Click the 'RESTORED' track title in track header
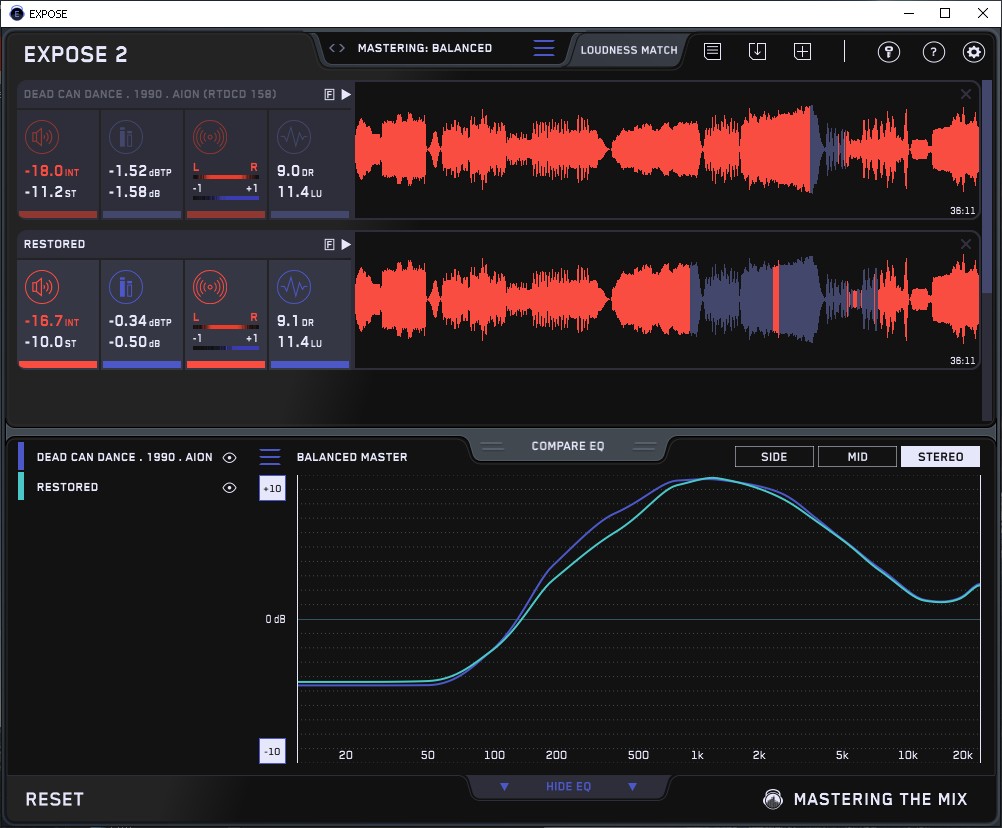1002x828 pixels. point(54,244)
